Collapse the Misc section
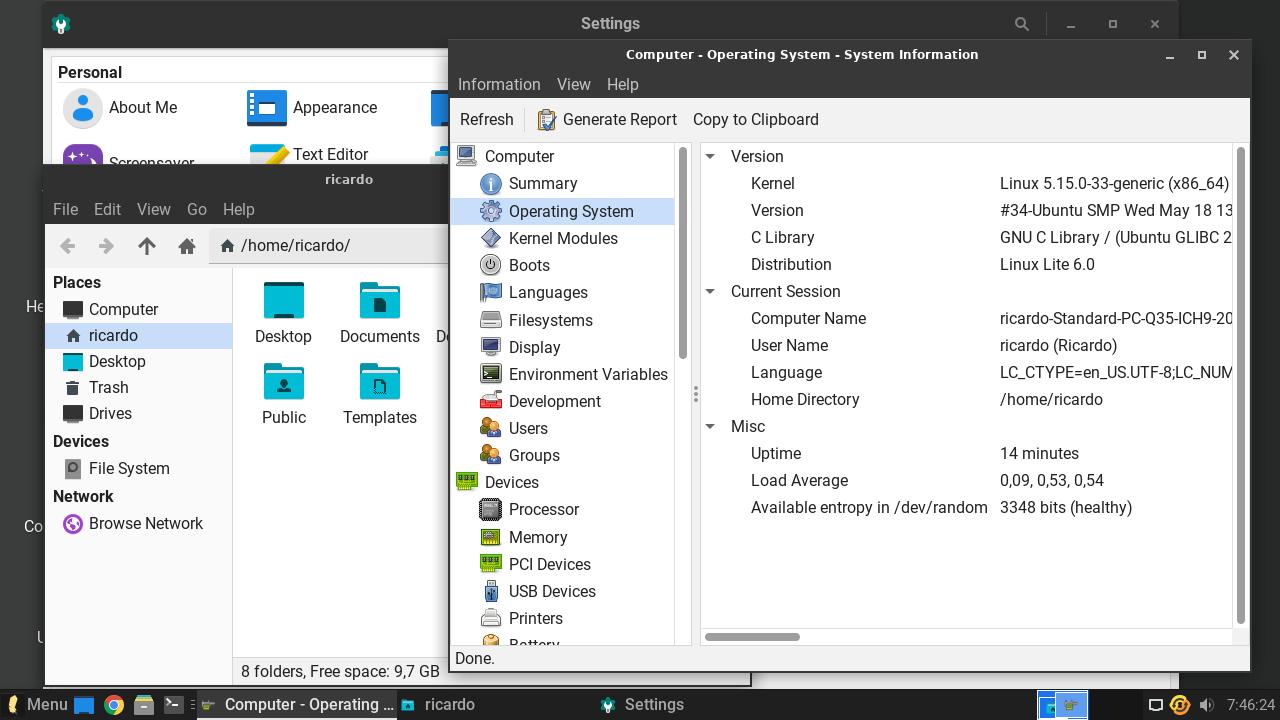The width and height of the screenshot is (1280, 720). pyautogui.click(x=710, y=427)
